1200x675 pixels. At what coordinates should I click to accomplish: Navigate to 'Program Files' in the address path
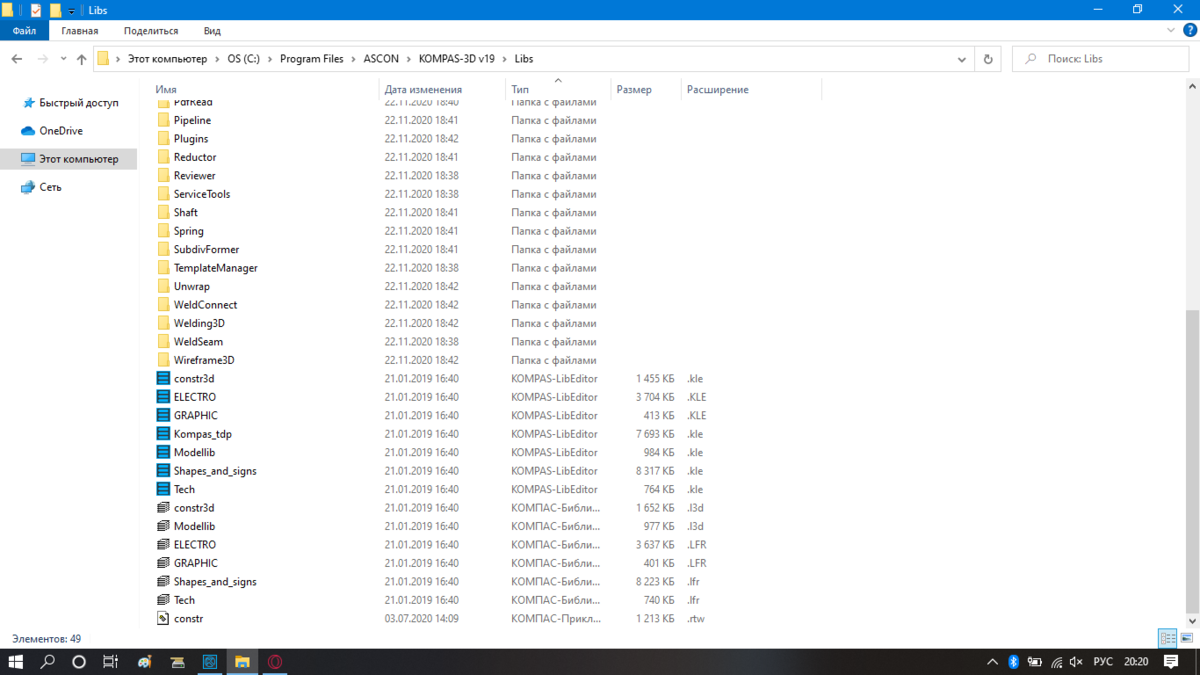[x=312, y=59]
